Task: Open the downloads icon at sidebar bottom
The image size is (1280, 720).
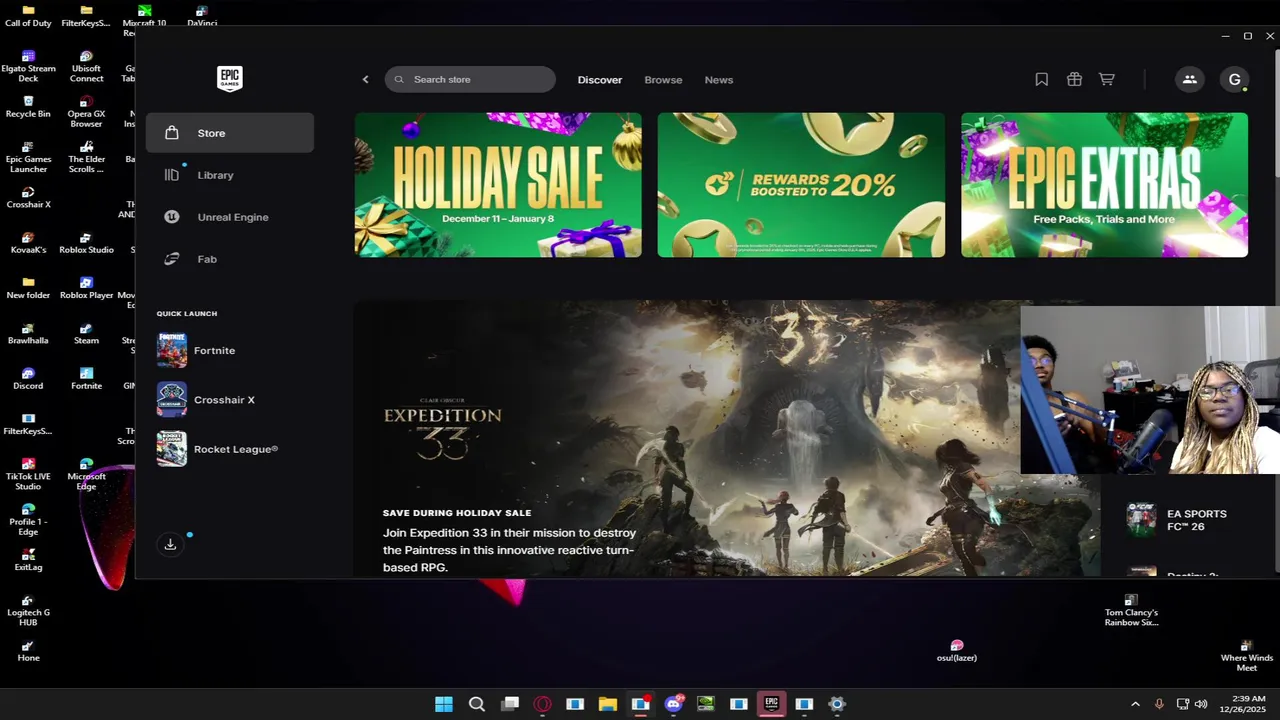Action: click(x=170, y=544)
